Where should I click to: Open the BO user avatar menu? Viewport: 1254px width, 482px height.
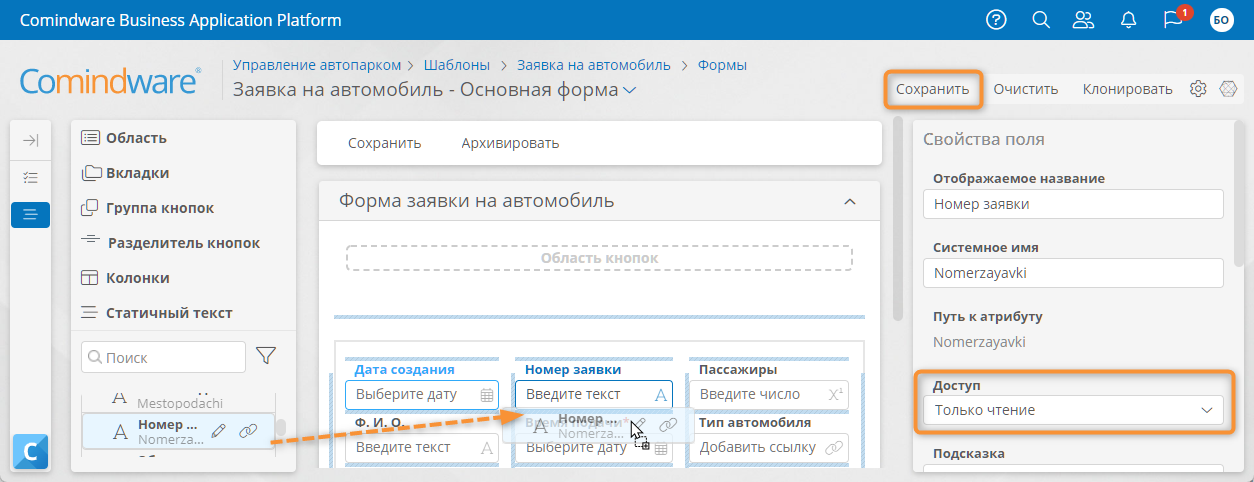1221,20
